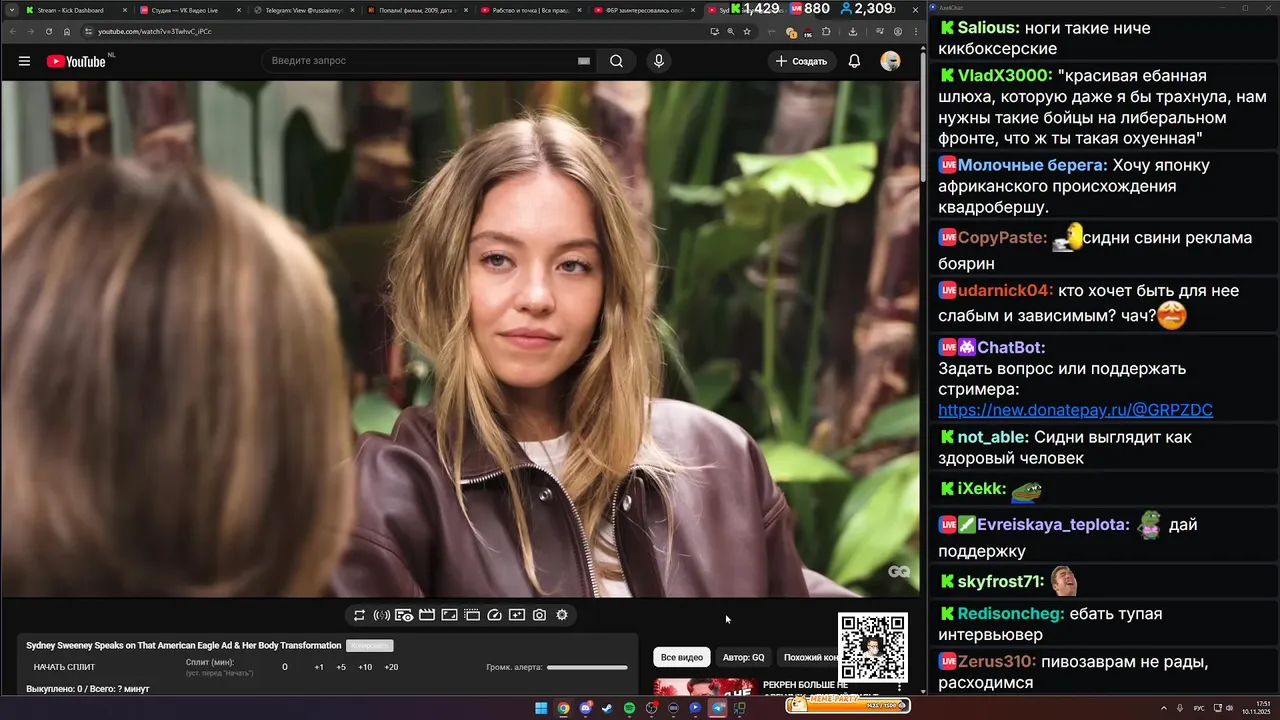This screenshot has height=720, width=1280.
Task: Click the video title 'Sydney Sweeney Speaks on...'
Action: [184, 646]
